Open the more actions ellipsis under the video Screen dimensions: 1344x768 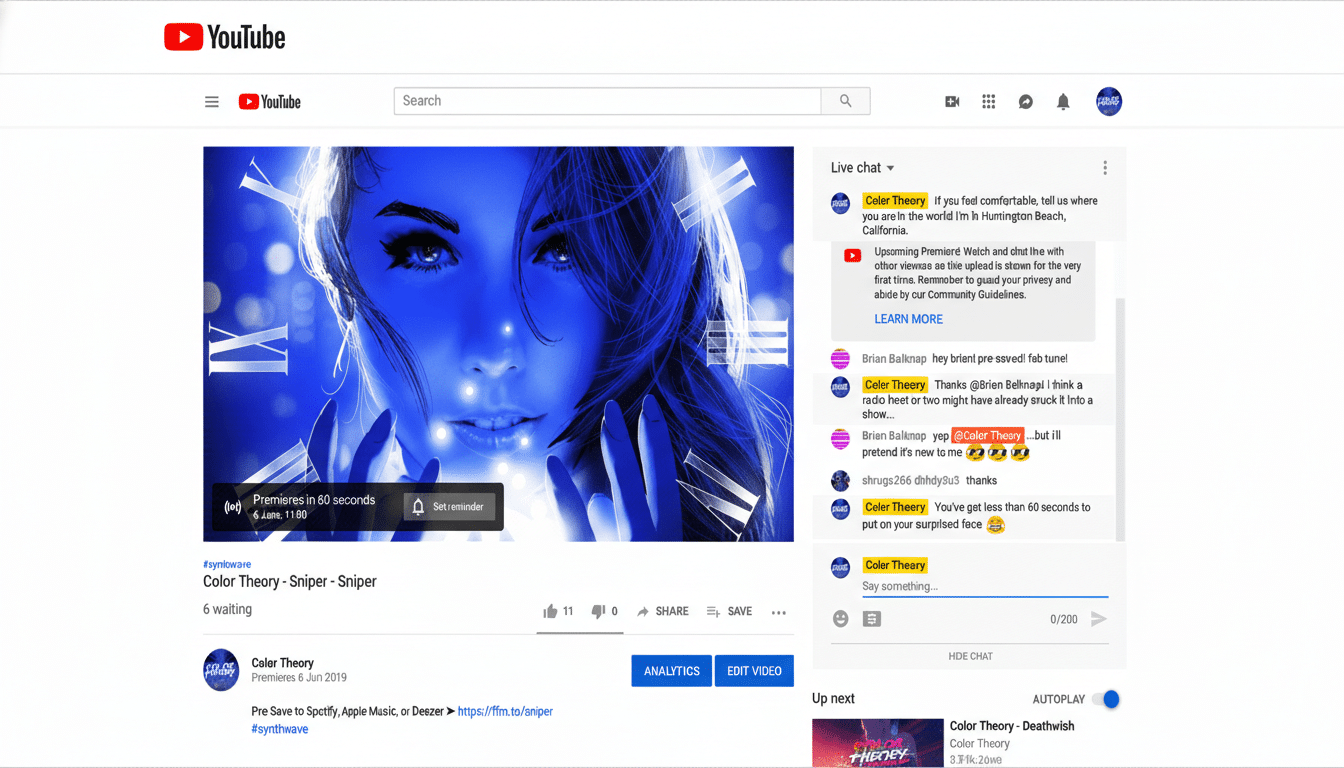[778, 611]
